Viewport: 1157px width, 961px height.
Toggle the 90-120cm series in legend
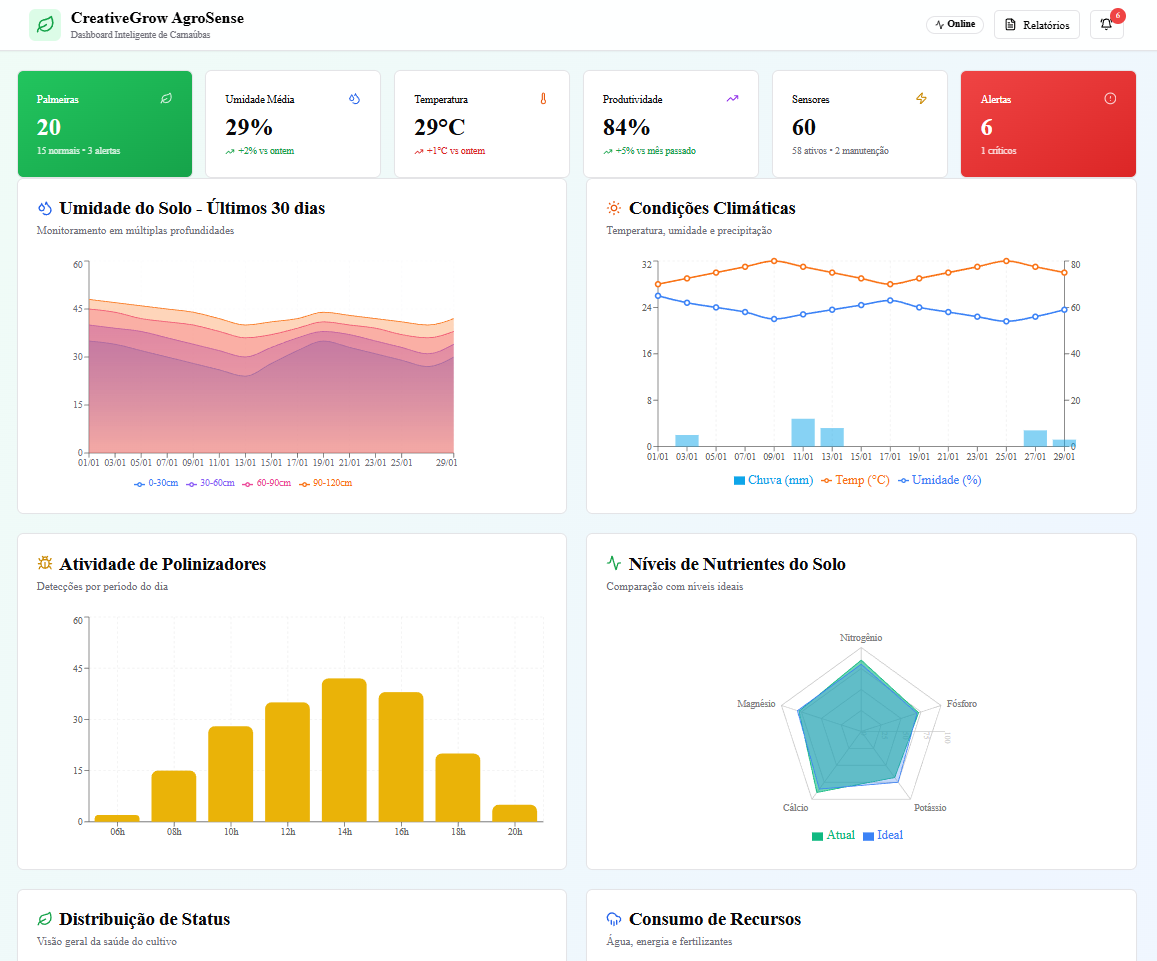point(326,483)
